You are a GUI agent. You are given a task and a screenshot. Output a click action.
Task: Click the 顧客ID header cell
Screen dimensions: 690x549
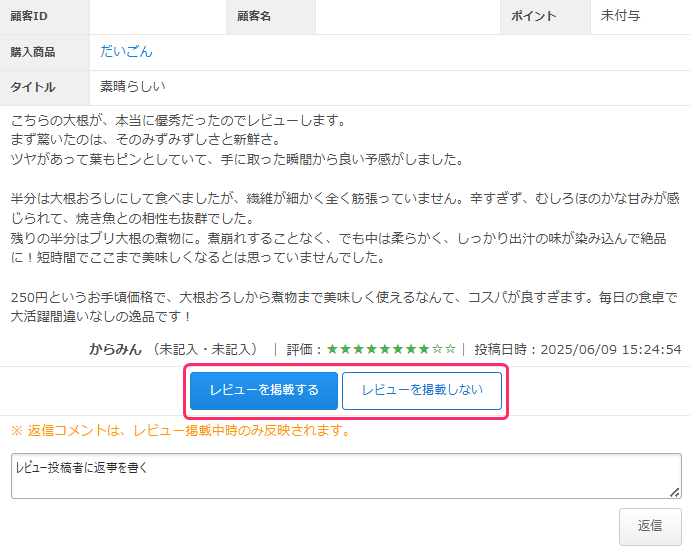[44, 17]
